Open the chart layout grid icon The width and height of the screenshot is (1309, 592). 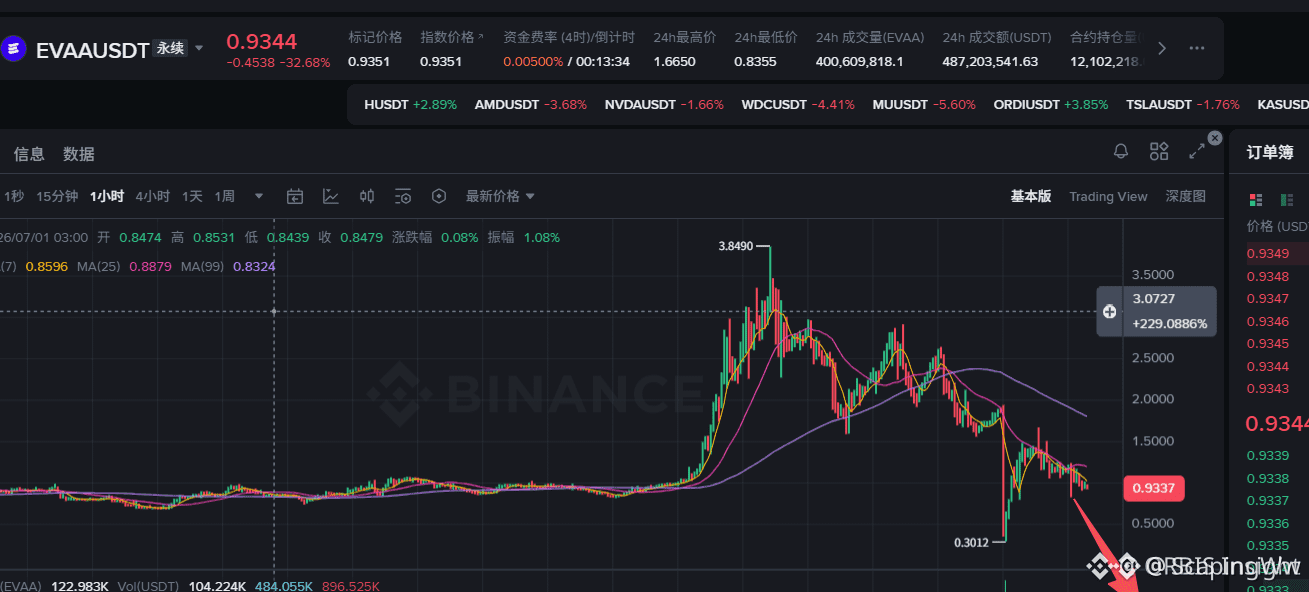(x=1159, y=152)
